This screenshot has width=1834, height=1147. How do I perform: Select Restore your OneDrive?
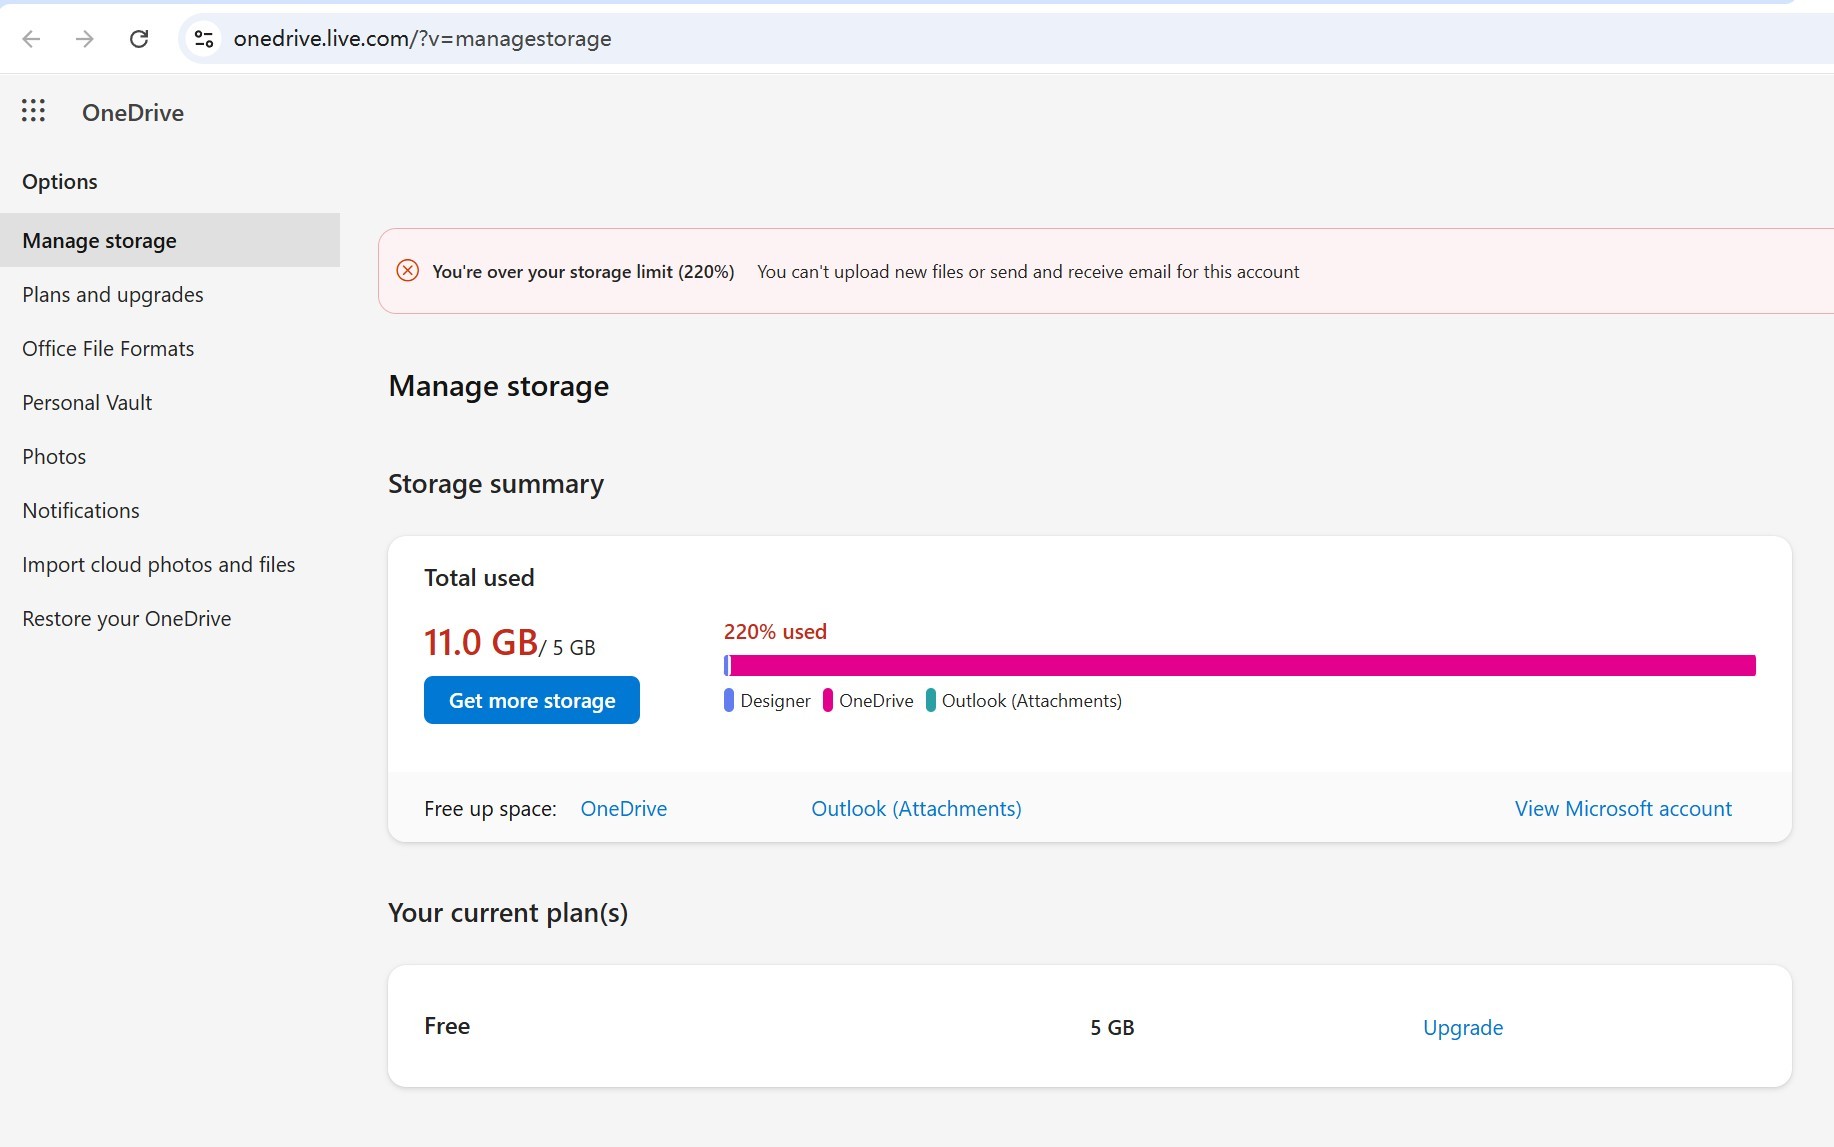(x=127, y=619)
